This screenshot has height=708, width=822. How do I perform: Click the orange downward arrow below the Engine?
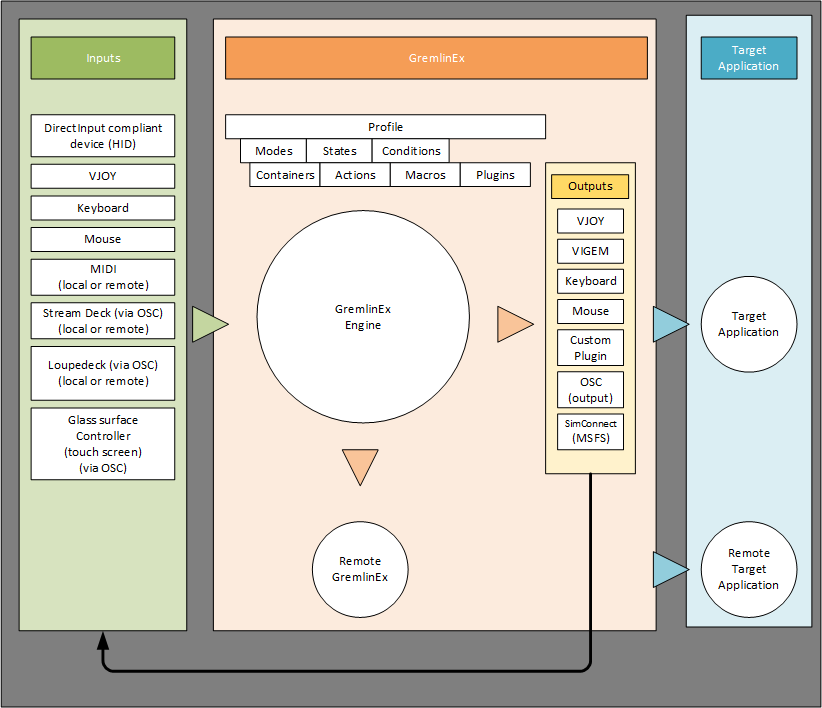360,464
